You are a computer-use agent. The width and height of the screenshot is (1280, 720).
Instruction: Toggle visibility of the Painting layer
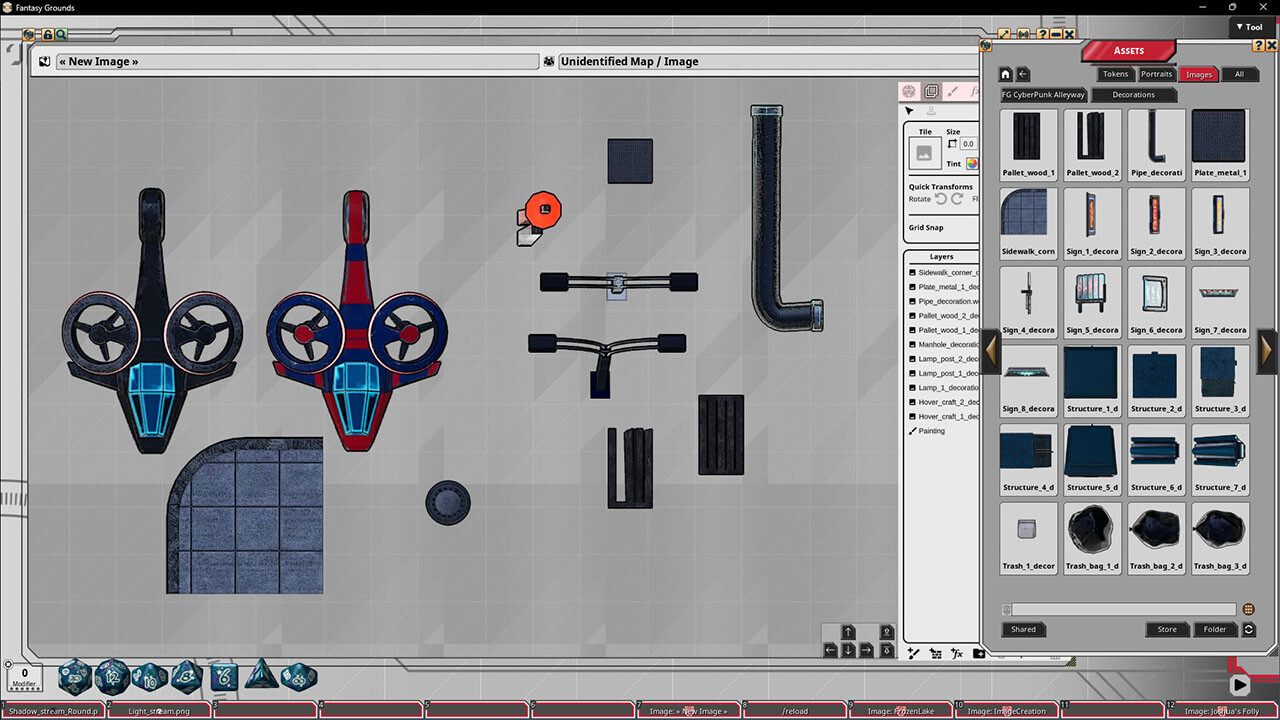pyautogui.click(x=912, y=431)
